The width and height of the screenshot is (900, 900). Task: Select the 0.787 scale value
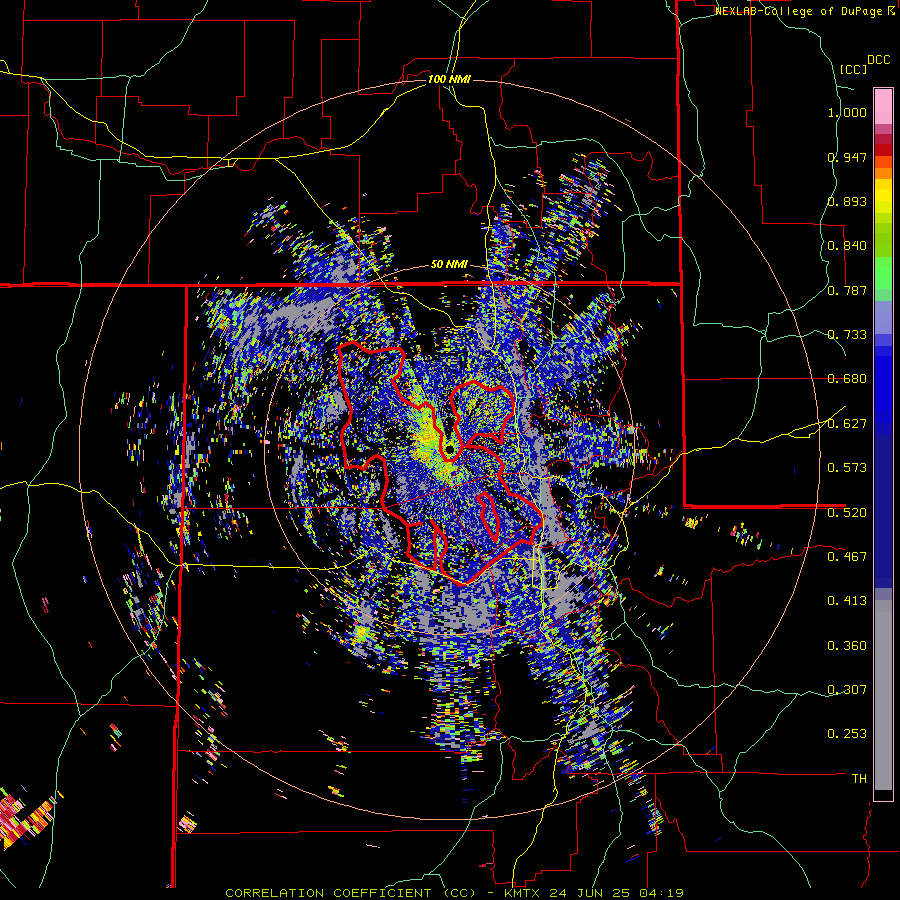pyautogui.click(x=847, y=290)
